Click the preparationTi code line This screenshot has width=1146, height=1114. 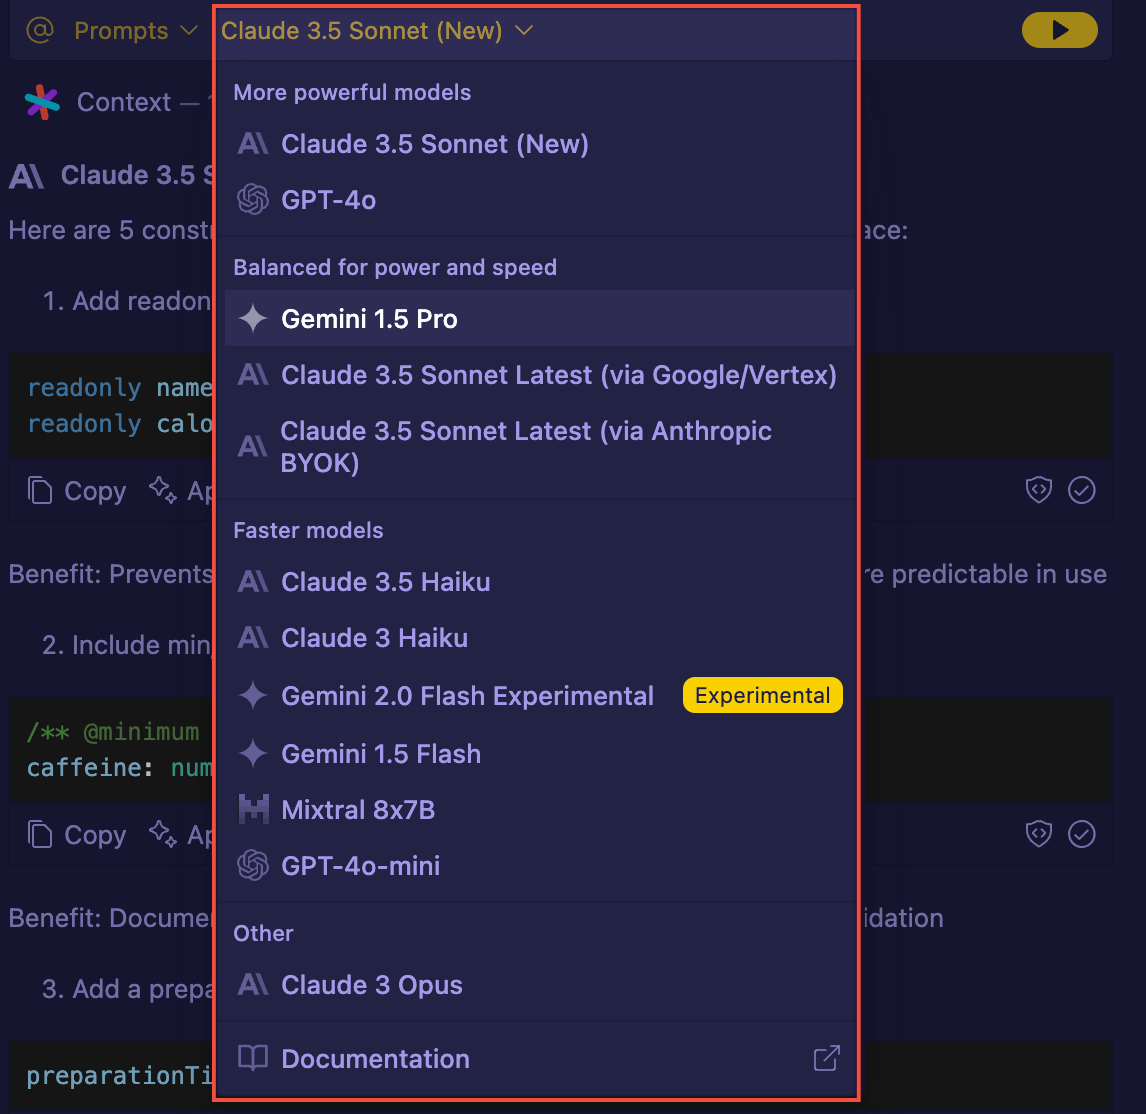pyautogui.click(x=120, y=1076)
